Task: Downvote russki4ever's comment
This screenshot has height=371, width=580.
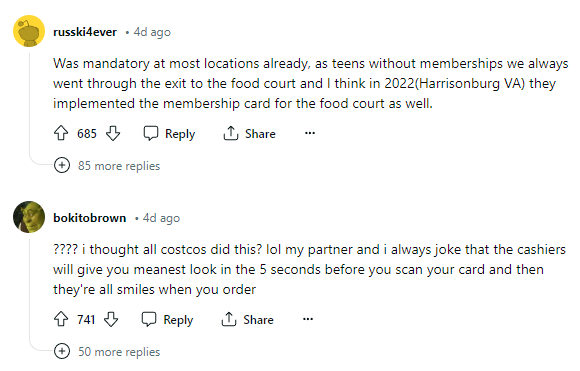Action: click(113, 133)
